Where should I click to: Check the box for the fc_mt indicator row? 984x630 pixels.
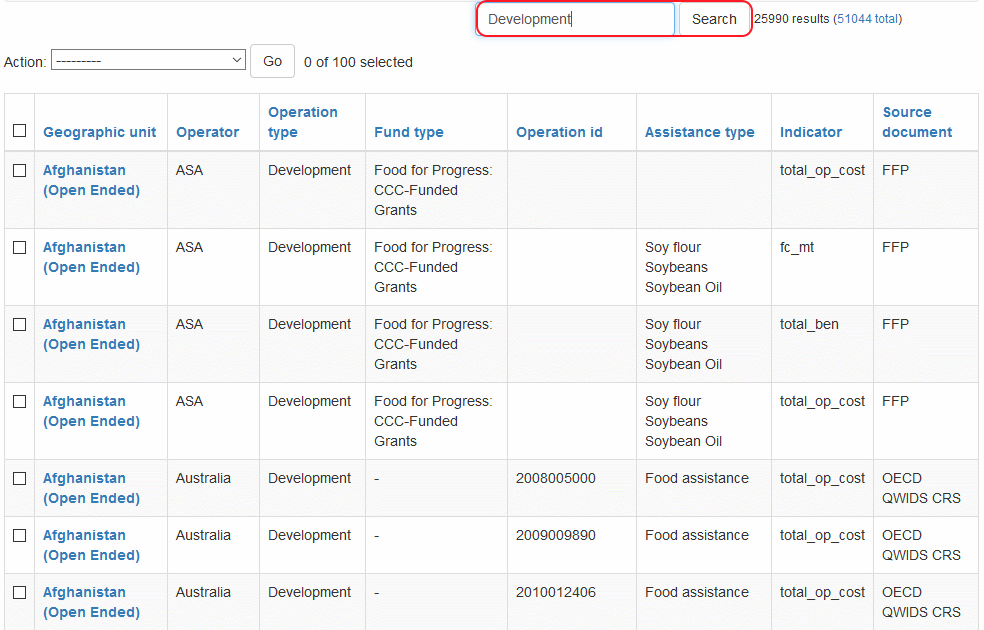tap(19, 248)
